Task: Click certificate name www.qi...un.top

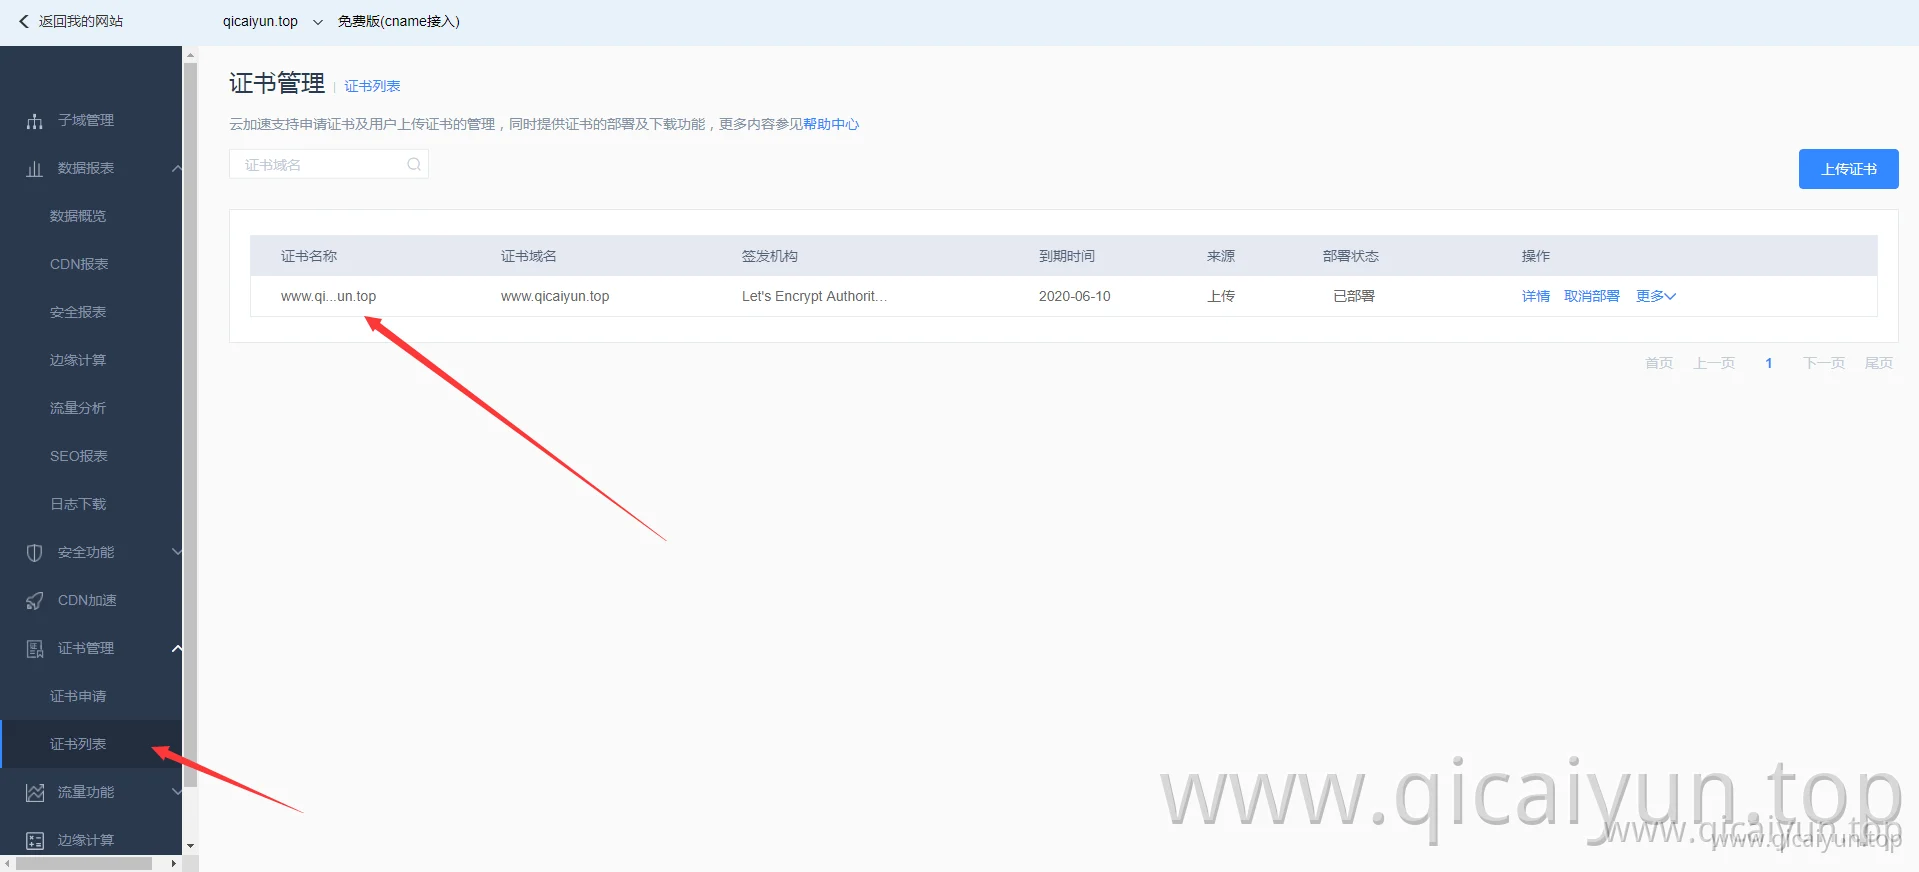Action: [329, 296]
